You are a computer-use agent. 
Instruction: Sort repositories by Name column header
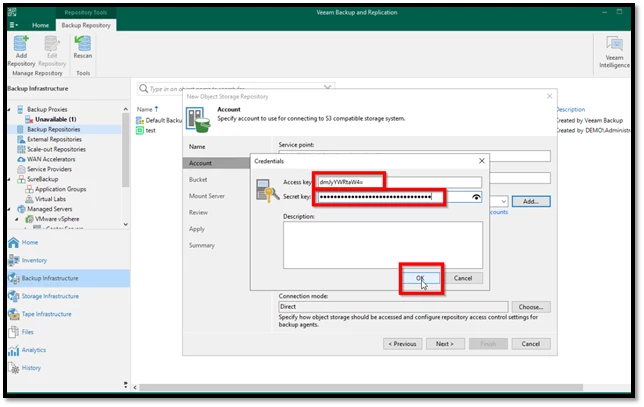point(145,109)
